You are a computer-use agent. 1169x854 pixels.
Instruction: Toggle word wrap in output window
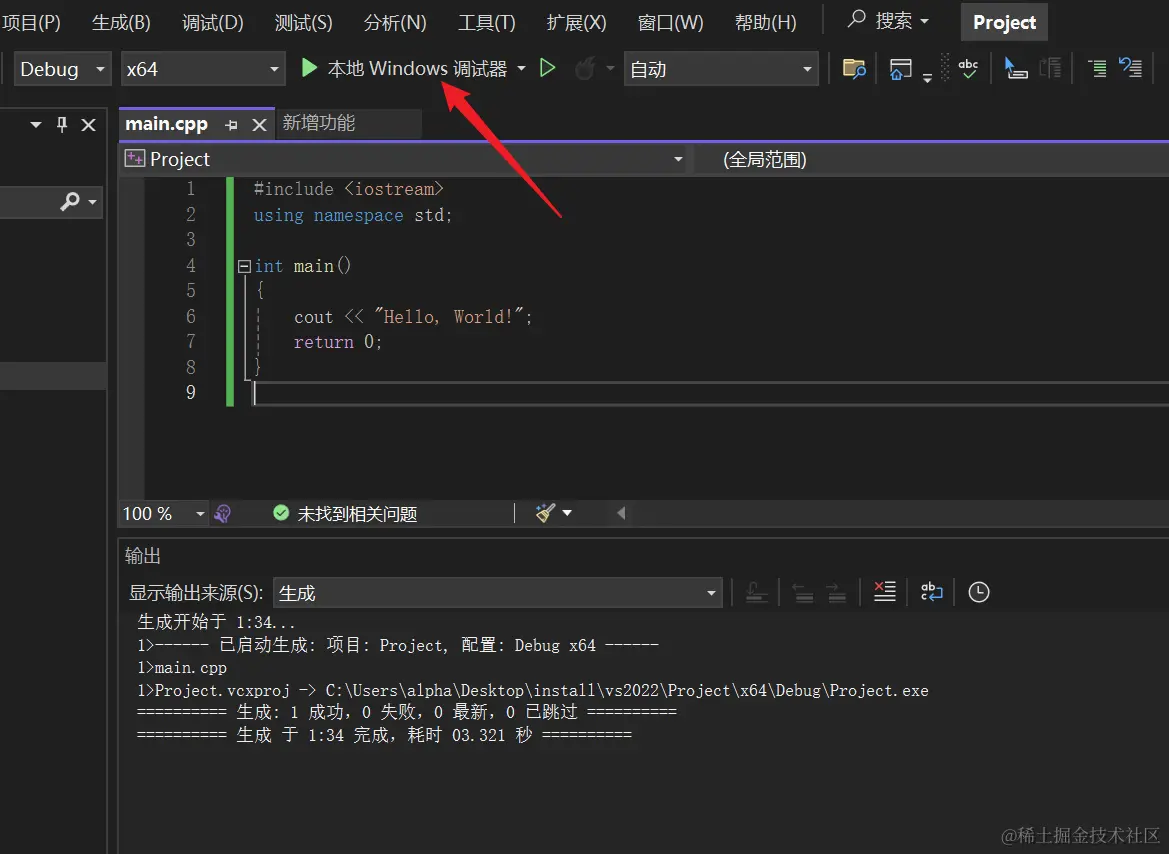coord(932,592)
